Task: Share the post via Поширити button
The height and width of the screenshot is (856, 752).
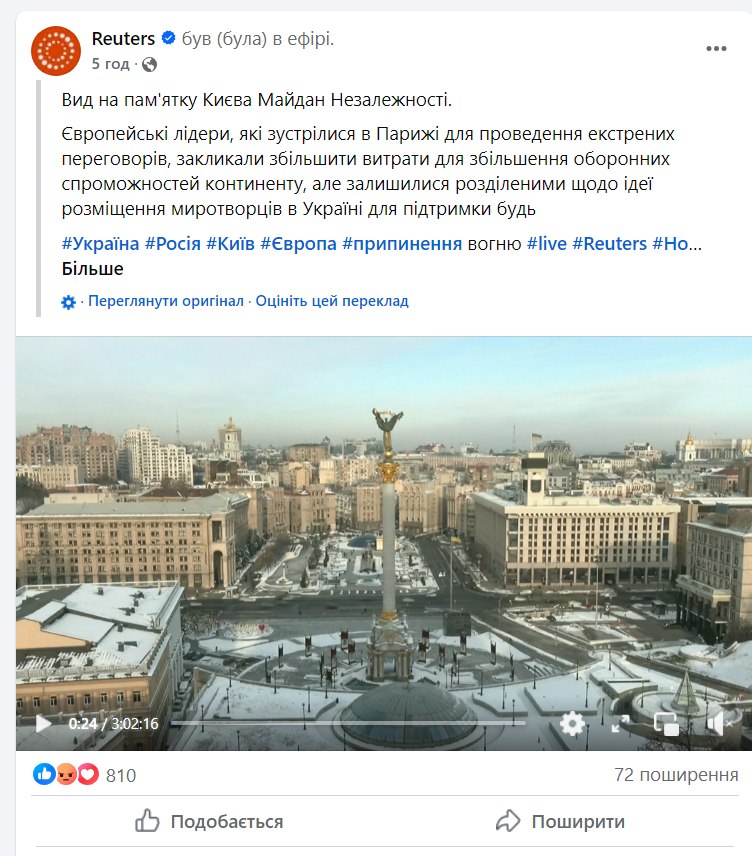Action: [560, 821]
